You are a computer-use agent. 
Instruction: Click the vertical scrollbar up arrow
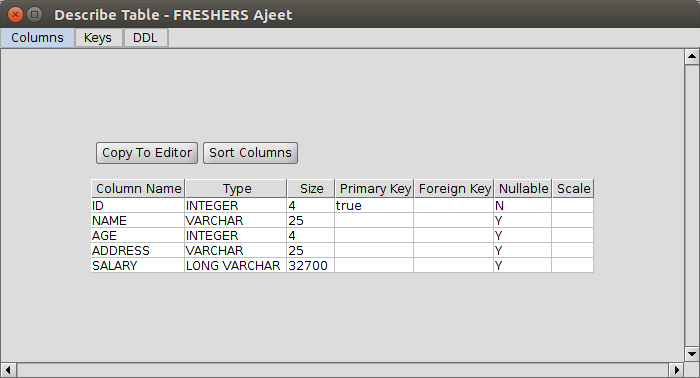pyautogui.click(x=692, y=57)
